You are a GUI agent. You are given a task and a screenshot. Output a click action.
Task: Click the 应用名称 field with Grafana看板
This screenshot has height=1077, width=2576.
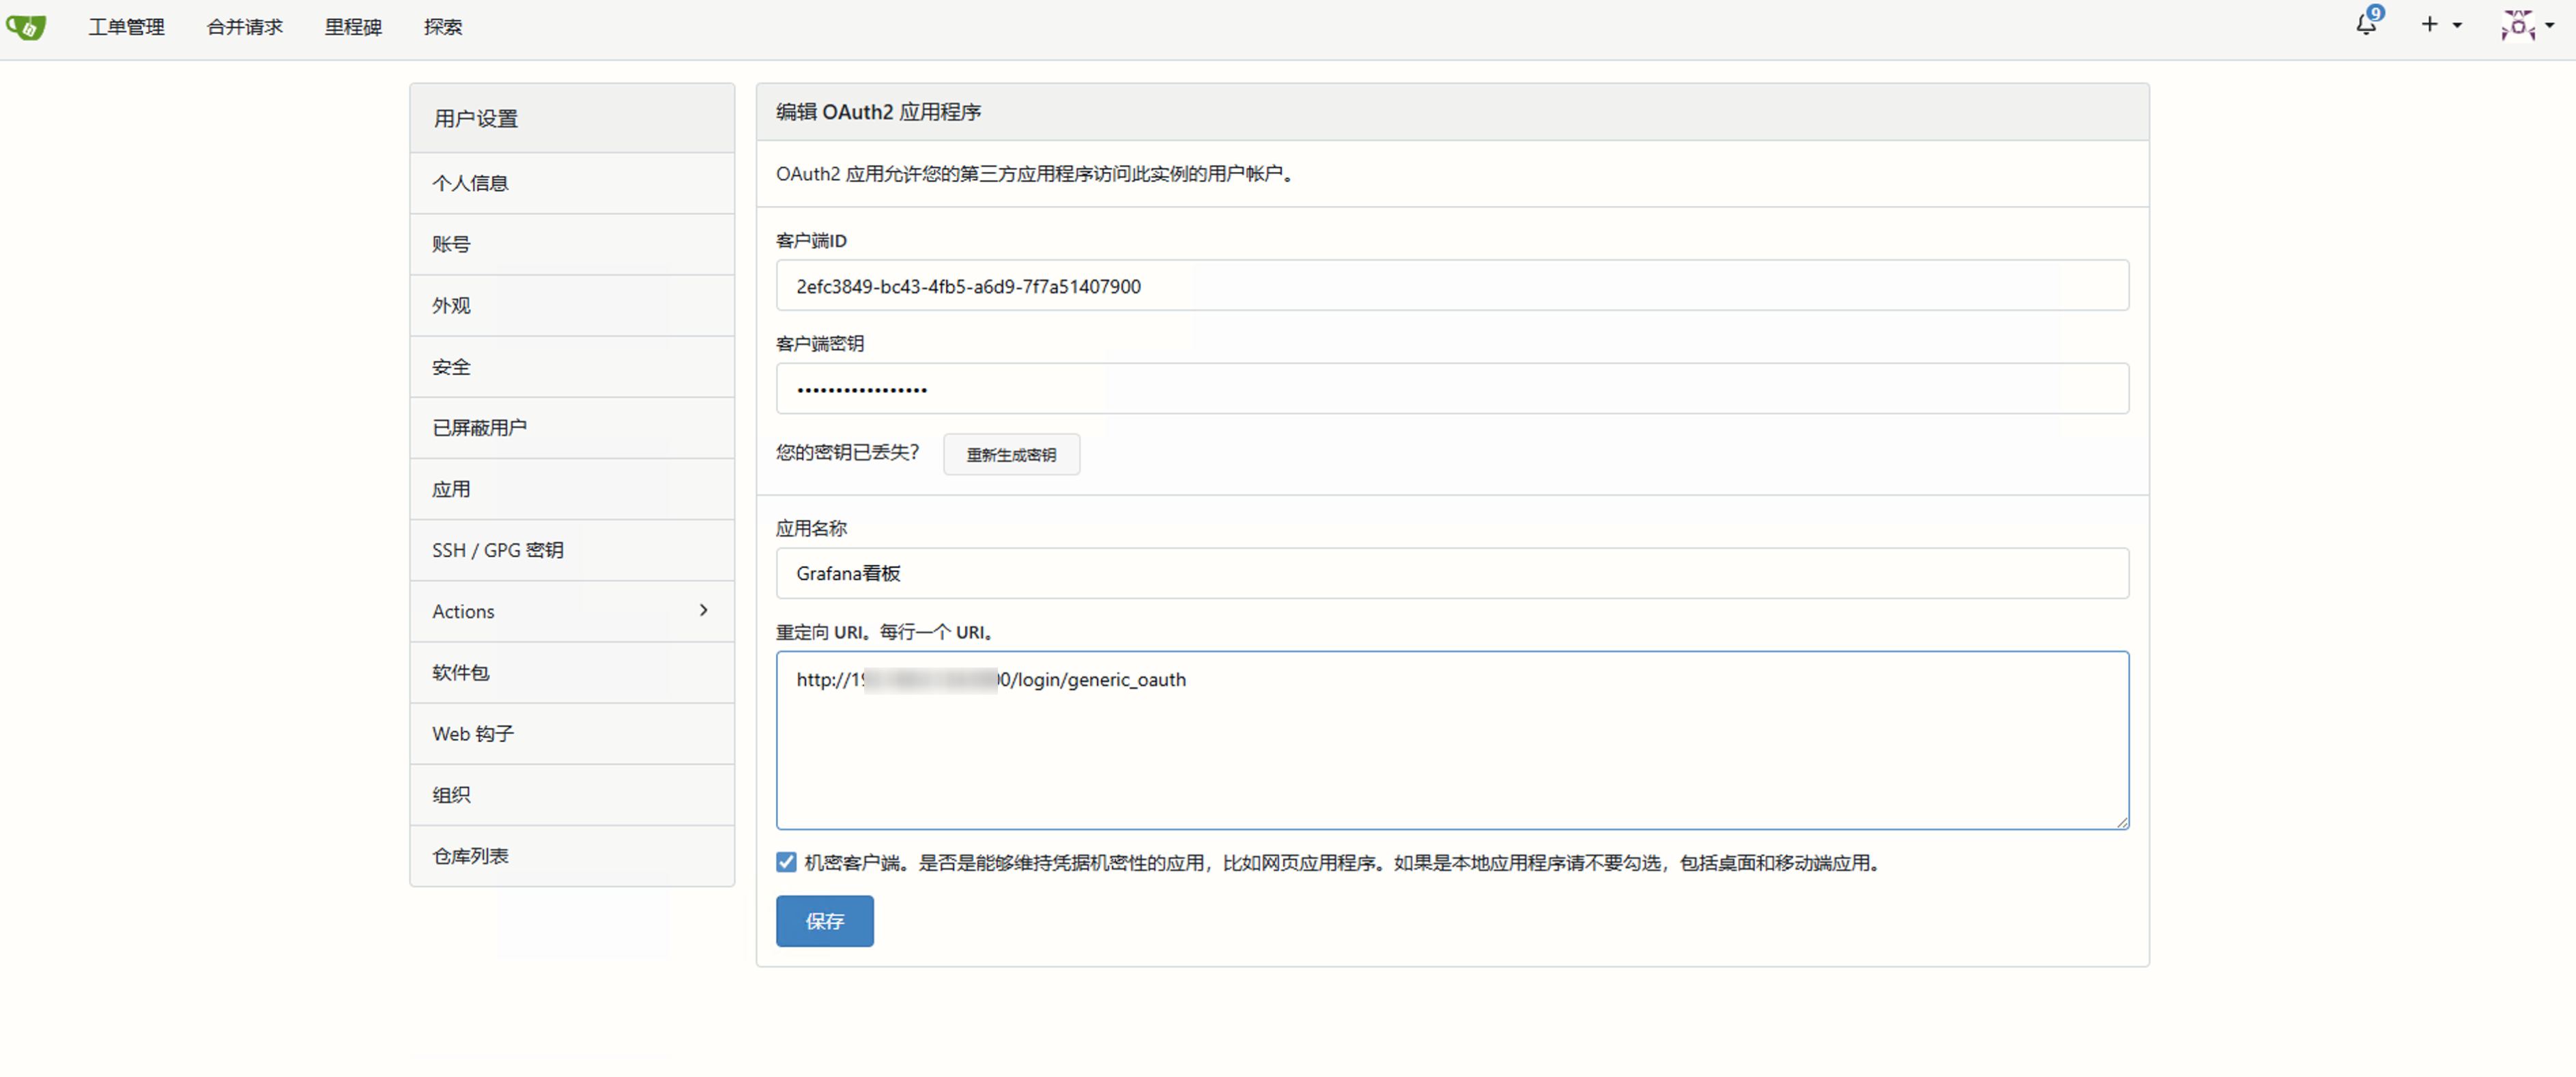[x=1452, y=573]
